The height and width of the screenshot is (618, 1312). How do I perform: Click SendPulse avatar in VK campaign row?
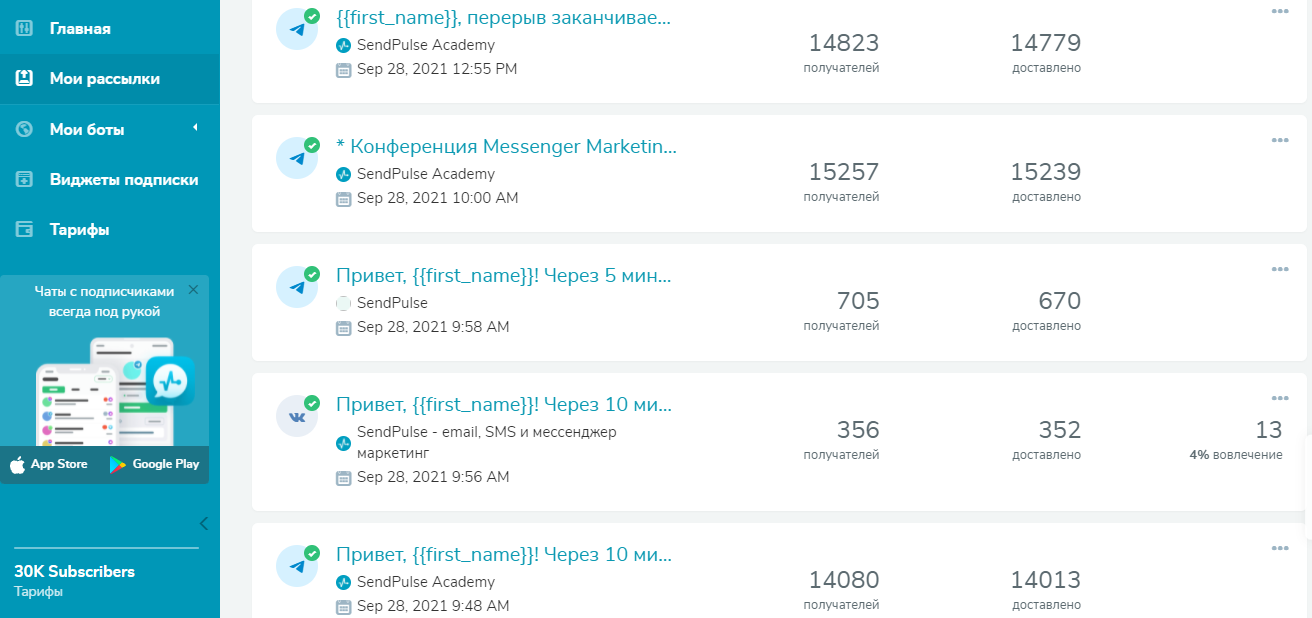click(x=344, y=443)
